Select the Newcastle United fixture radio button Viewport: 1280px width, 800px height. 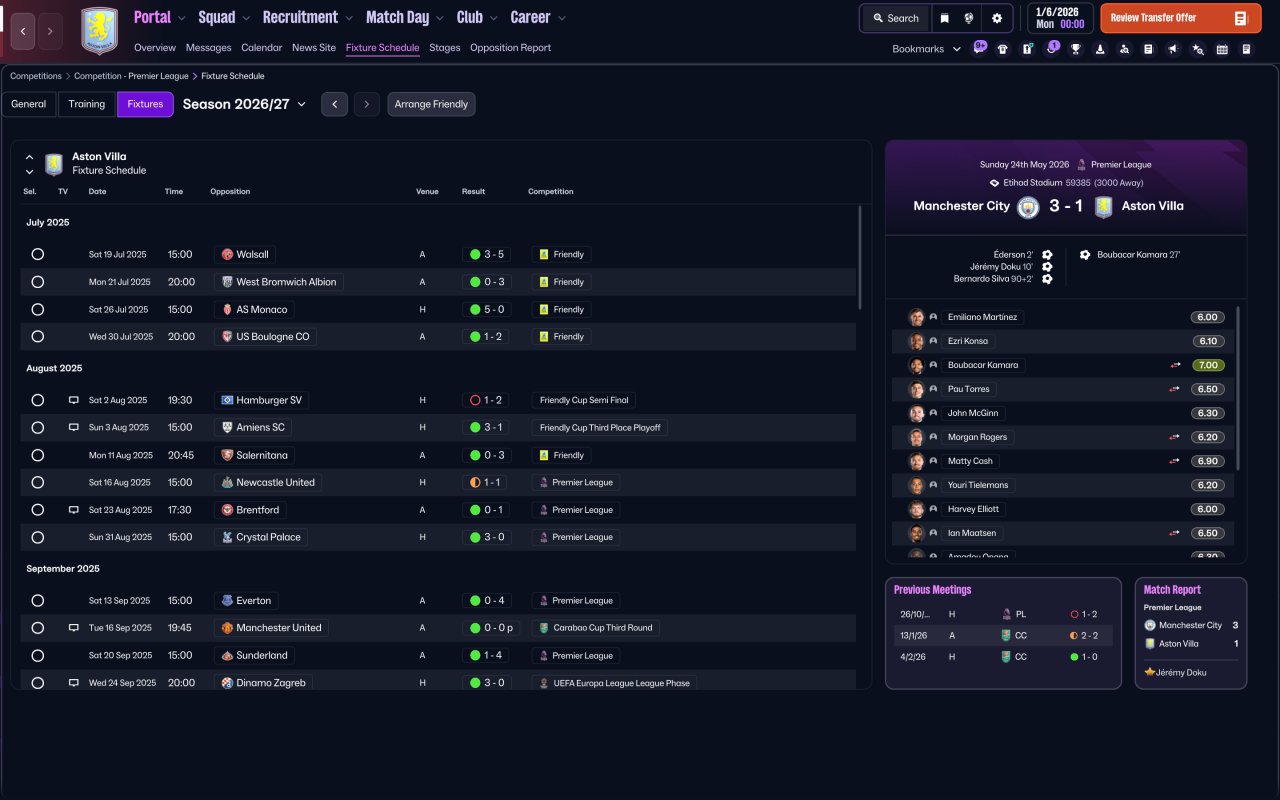click(x=37, y=482)
